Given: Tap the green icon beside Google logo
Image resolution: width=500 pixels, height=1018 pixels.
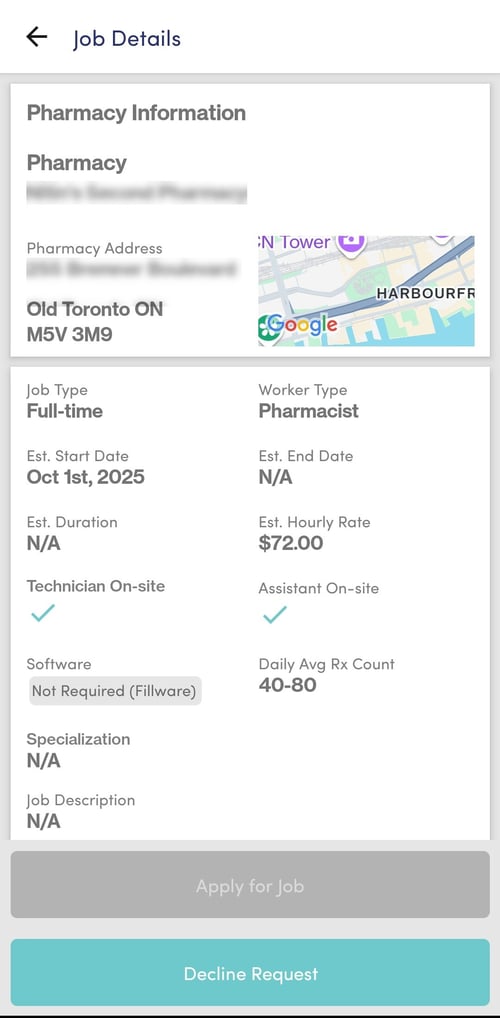Looking at the screenshot, I should pyautogui.click(x=264, y=327).
